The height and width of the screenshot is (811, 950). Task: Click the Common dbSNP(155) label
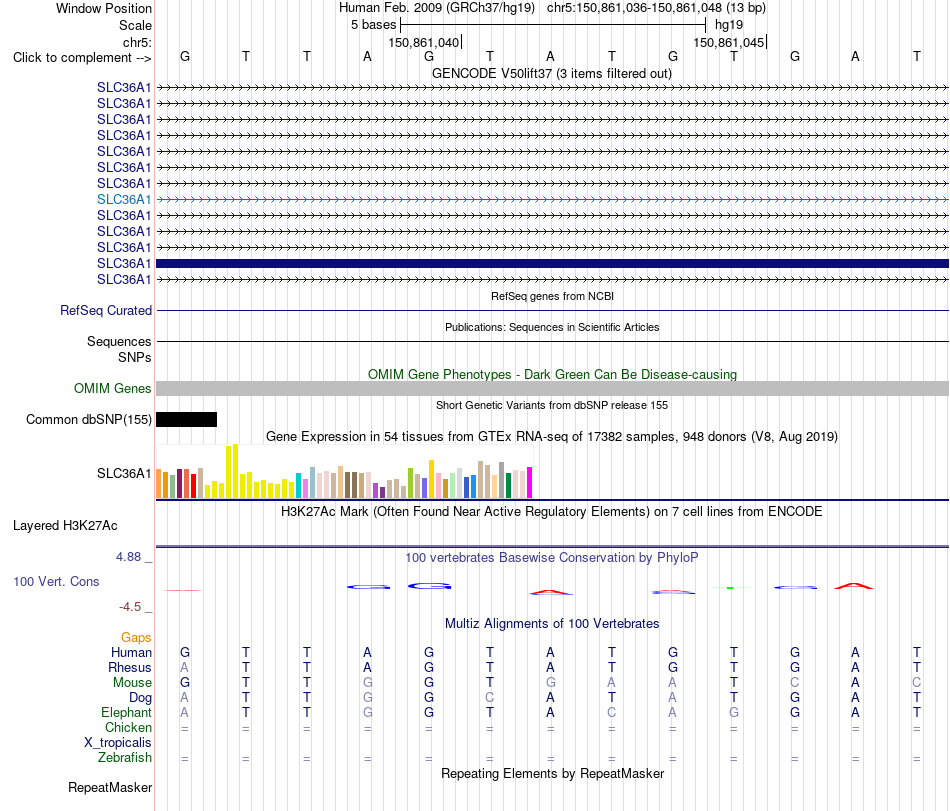coord(88,419)
